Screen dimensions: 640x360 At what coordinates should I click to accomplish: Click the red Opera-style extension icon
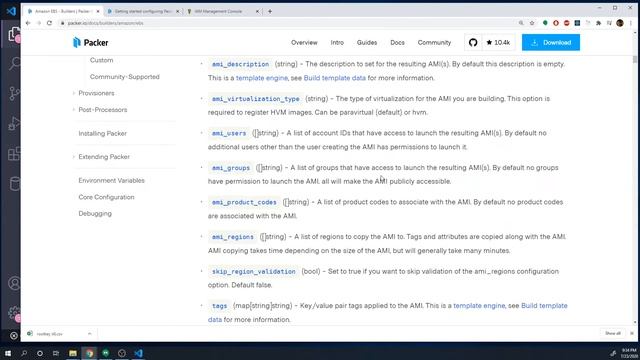pyautogui.click(x=556, y=23)
